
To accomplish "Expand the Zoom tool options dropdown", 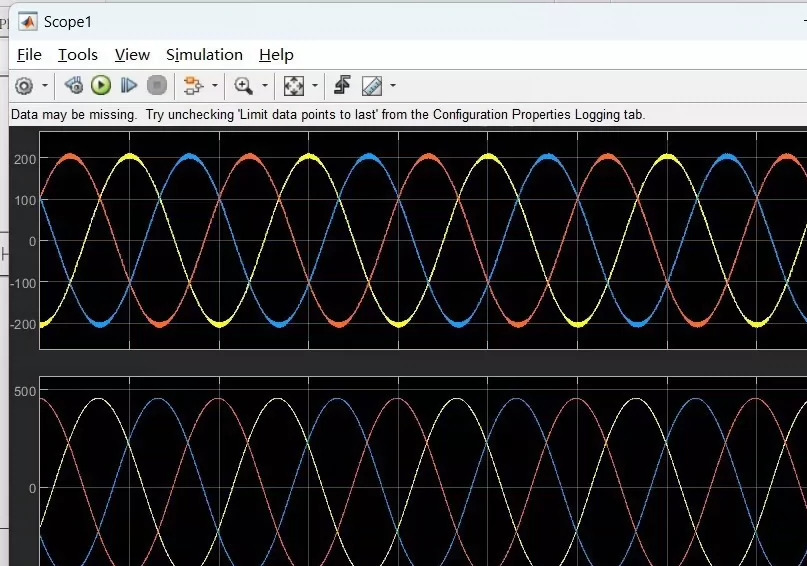I will 265,85.
